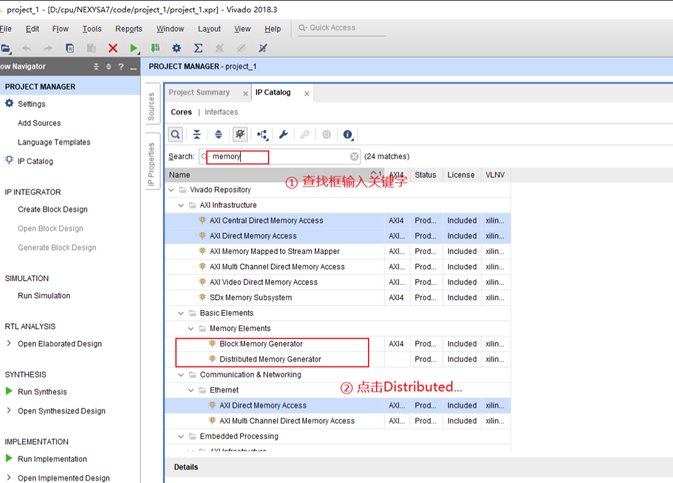Click the Run green arrow in main toolbar
Viewport: 673px width, 483px height.
(134, 48)
